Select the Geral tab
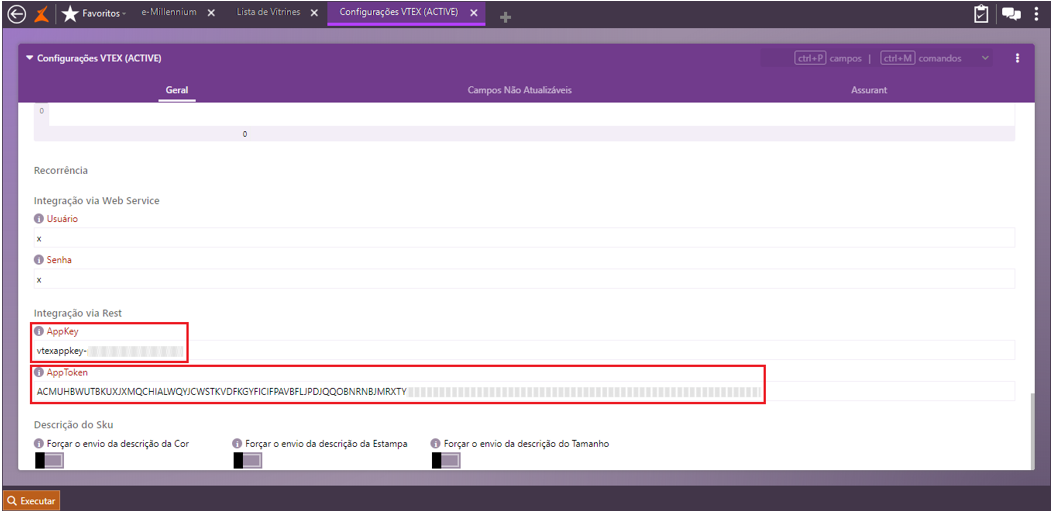The width and height of the screenshot is (1053, 528). click(x=177, y=90)
